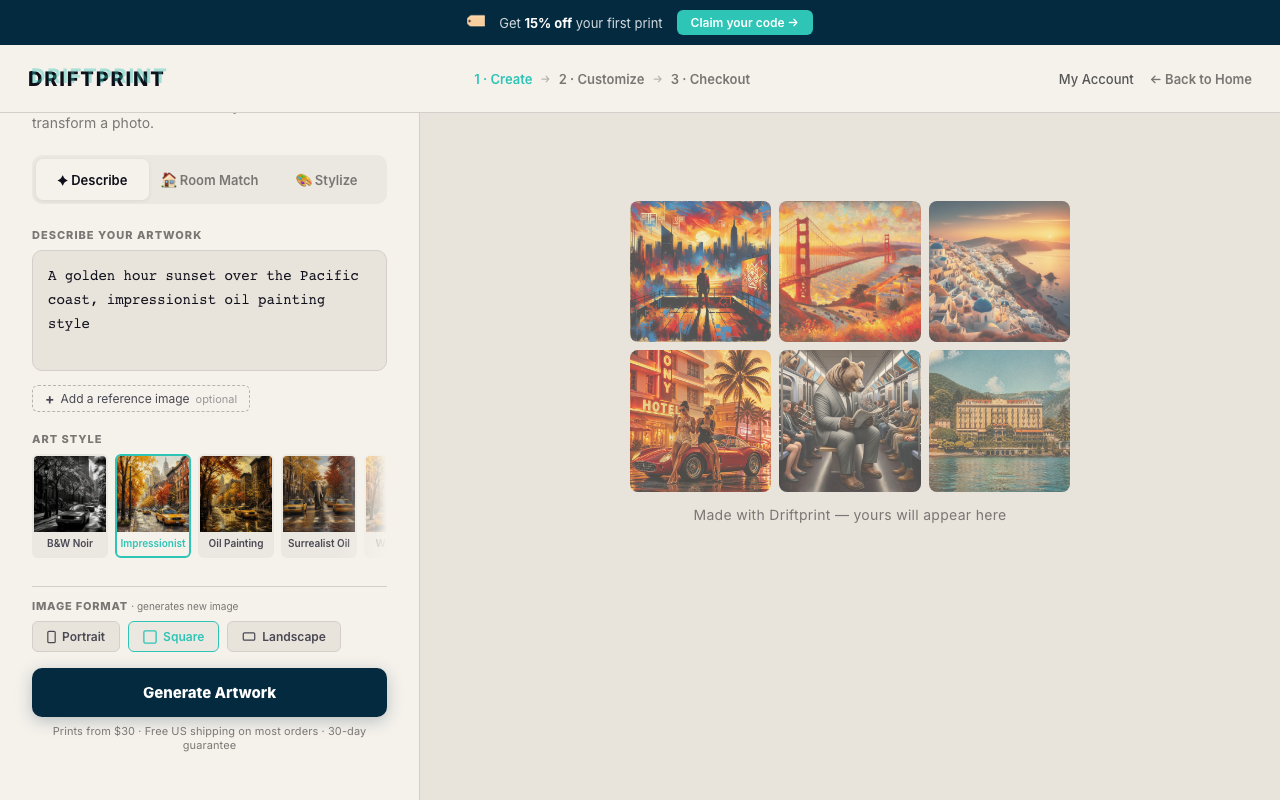Image resolution: width=1280 pixels, height=800 pixels.
Task: Select the Oil Painting art style
Action: click(x=236, y=505)
